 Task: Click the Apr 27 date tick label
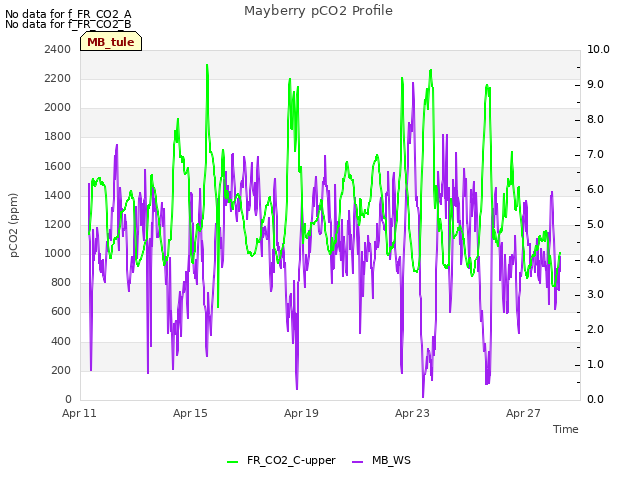click(523, 413)
